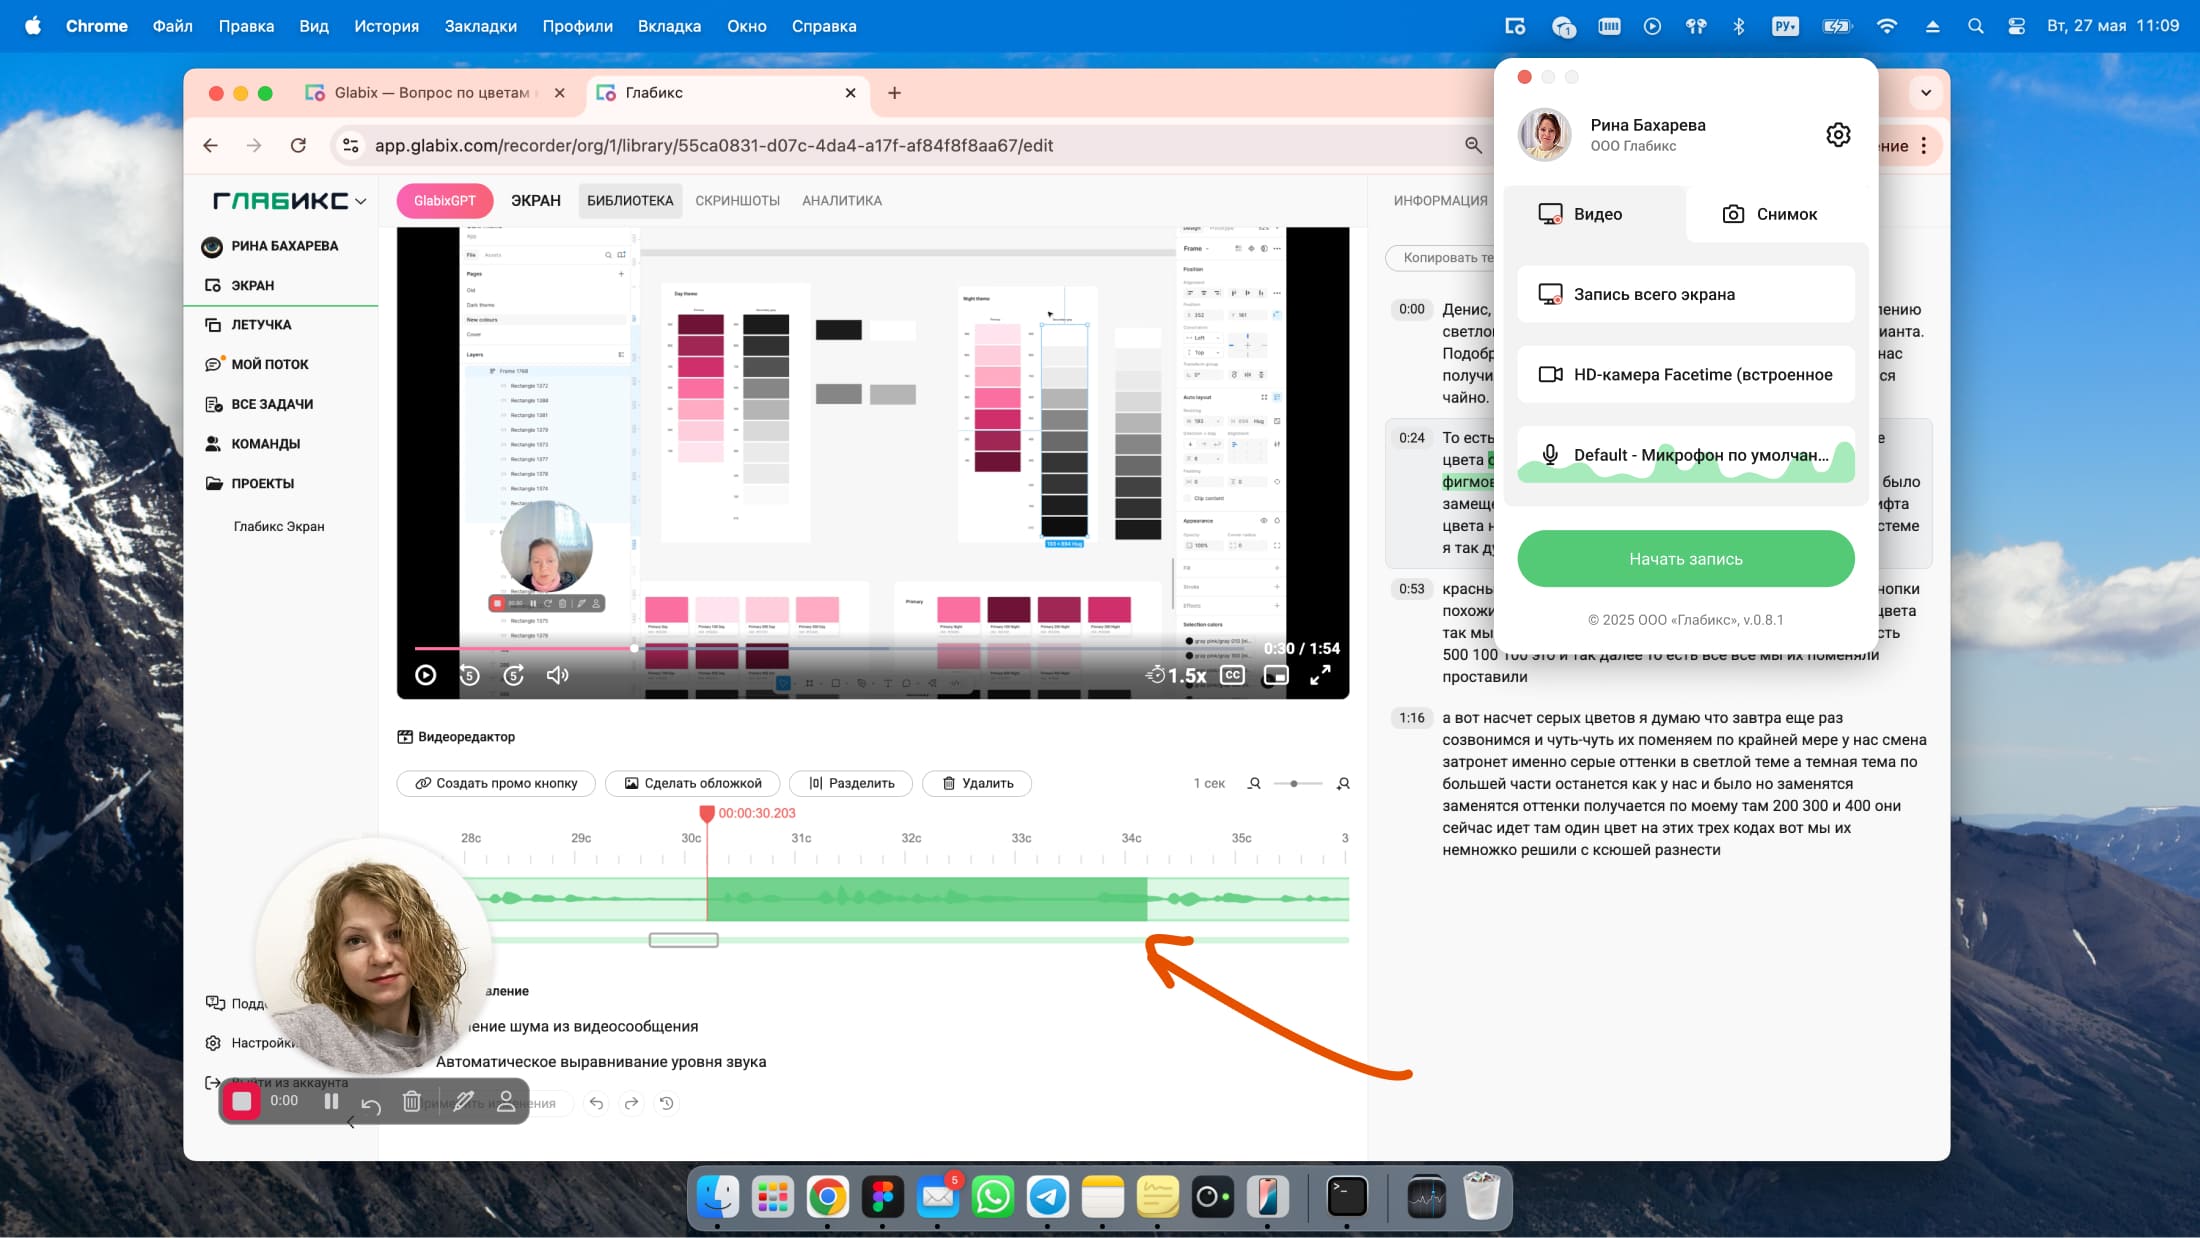
Task: Click the green Начать запись button
Action: 1686,559
